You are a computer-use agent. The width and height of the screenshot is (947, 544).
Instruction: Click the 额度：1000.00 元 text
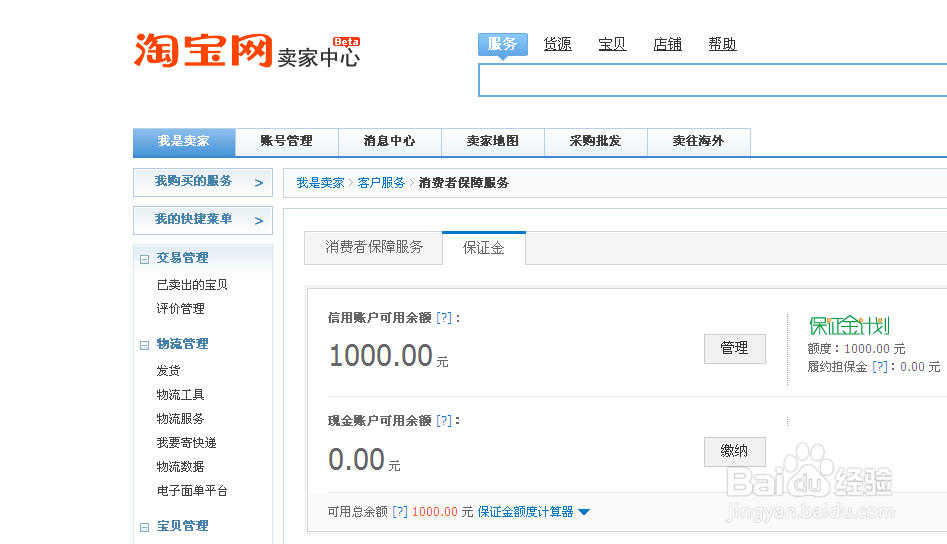tap(856, 349)
